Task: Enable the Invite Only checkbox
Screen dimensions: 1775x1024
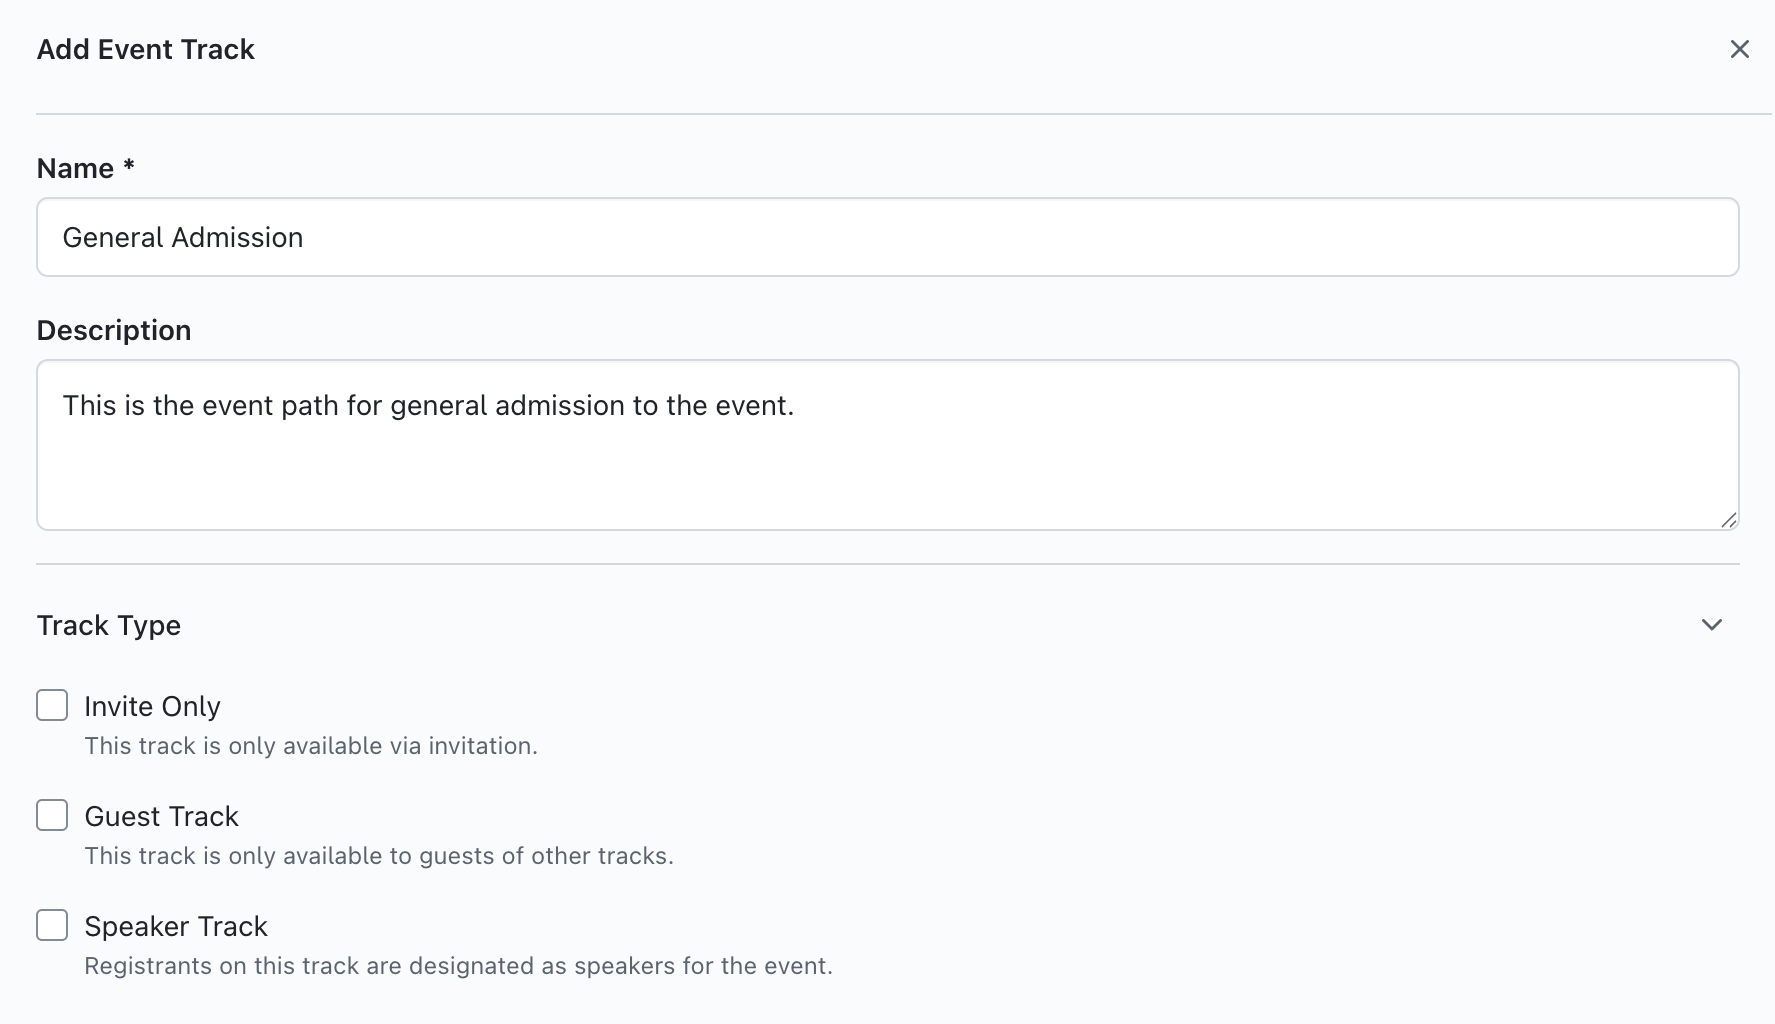Action: pos(52,705)
